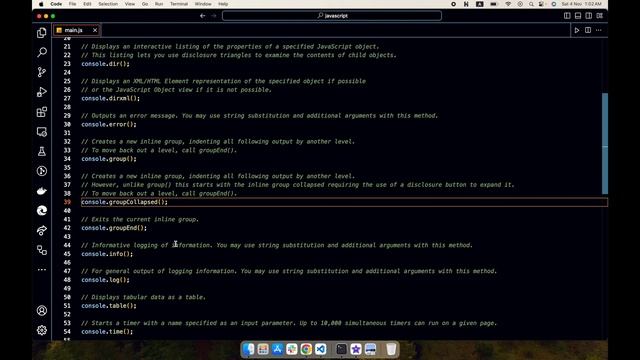Split the editor right
Viewport: 640px width, 360px height.
click(588, 30)
